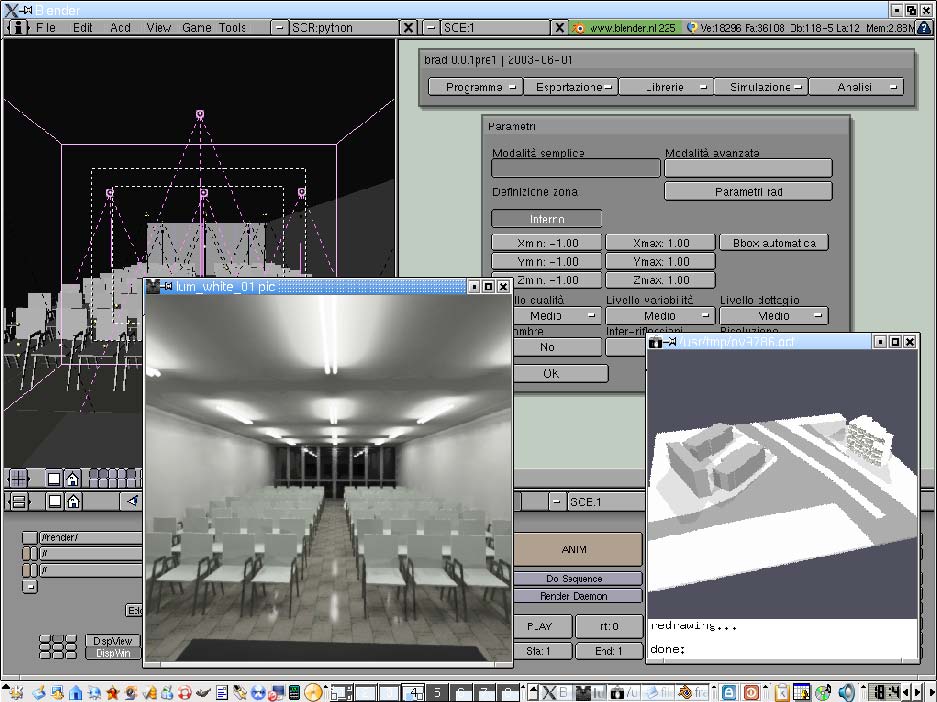937x702 pixels.
Task: Click the home view icon in 3D header
Action: [73, 478]
